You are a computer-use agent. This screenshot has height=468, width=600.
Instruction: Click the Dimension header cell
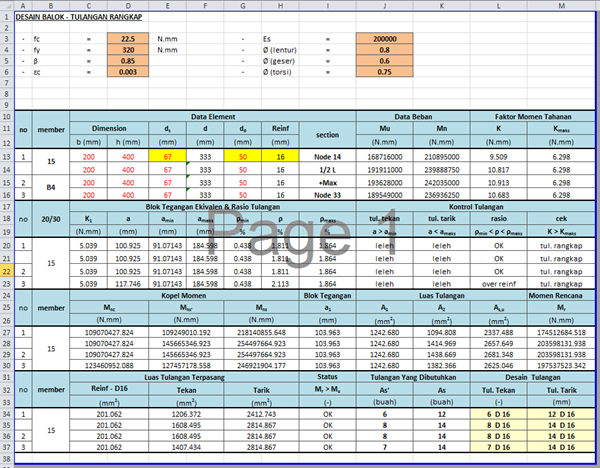(x=109, y=128)
